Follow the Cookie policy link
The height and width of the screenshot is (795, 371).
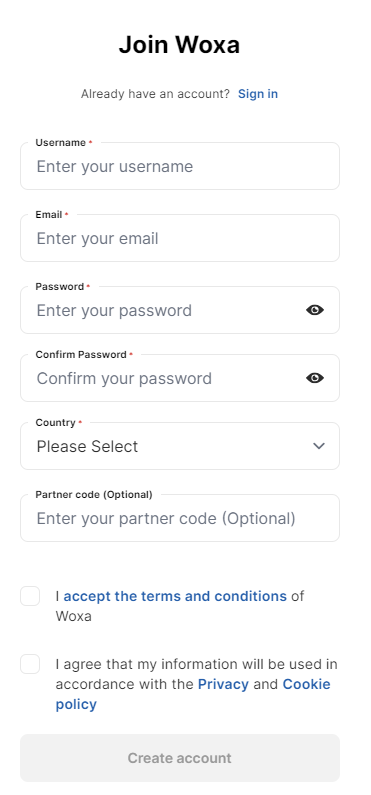[193, 694]
